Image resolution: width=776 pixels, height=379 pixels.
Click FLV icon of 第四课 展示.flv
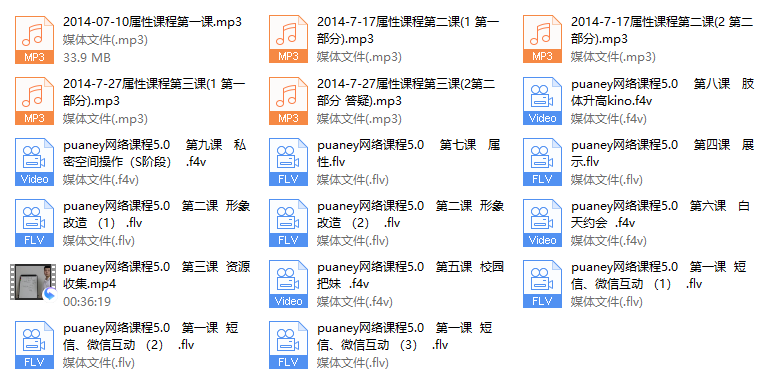coord(542,162)
